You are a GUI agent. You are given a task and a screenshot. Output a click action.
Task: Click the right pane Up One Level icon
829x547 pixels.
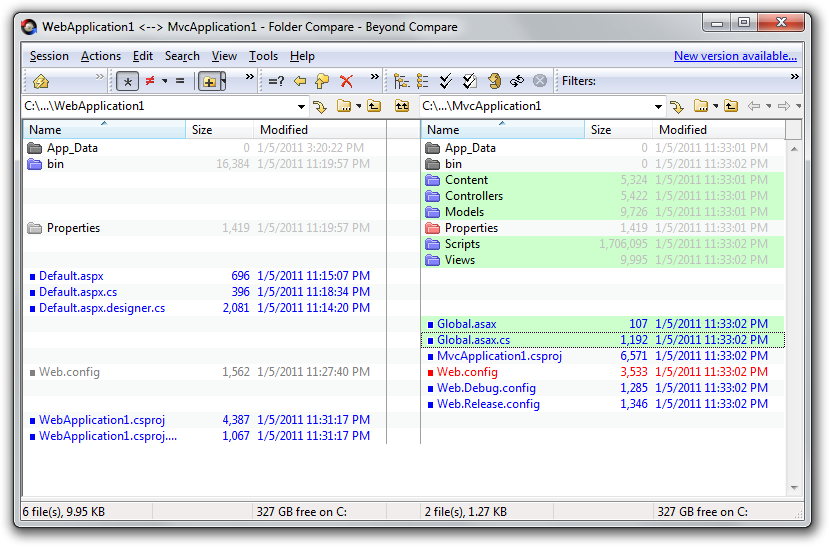[731, 106]
